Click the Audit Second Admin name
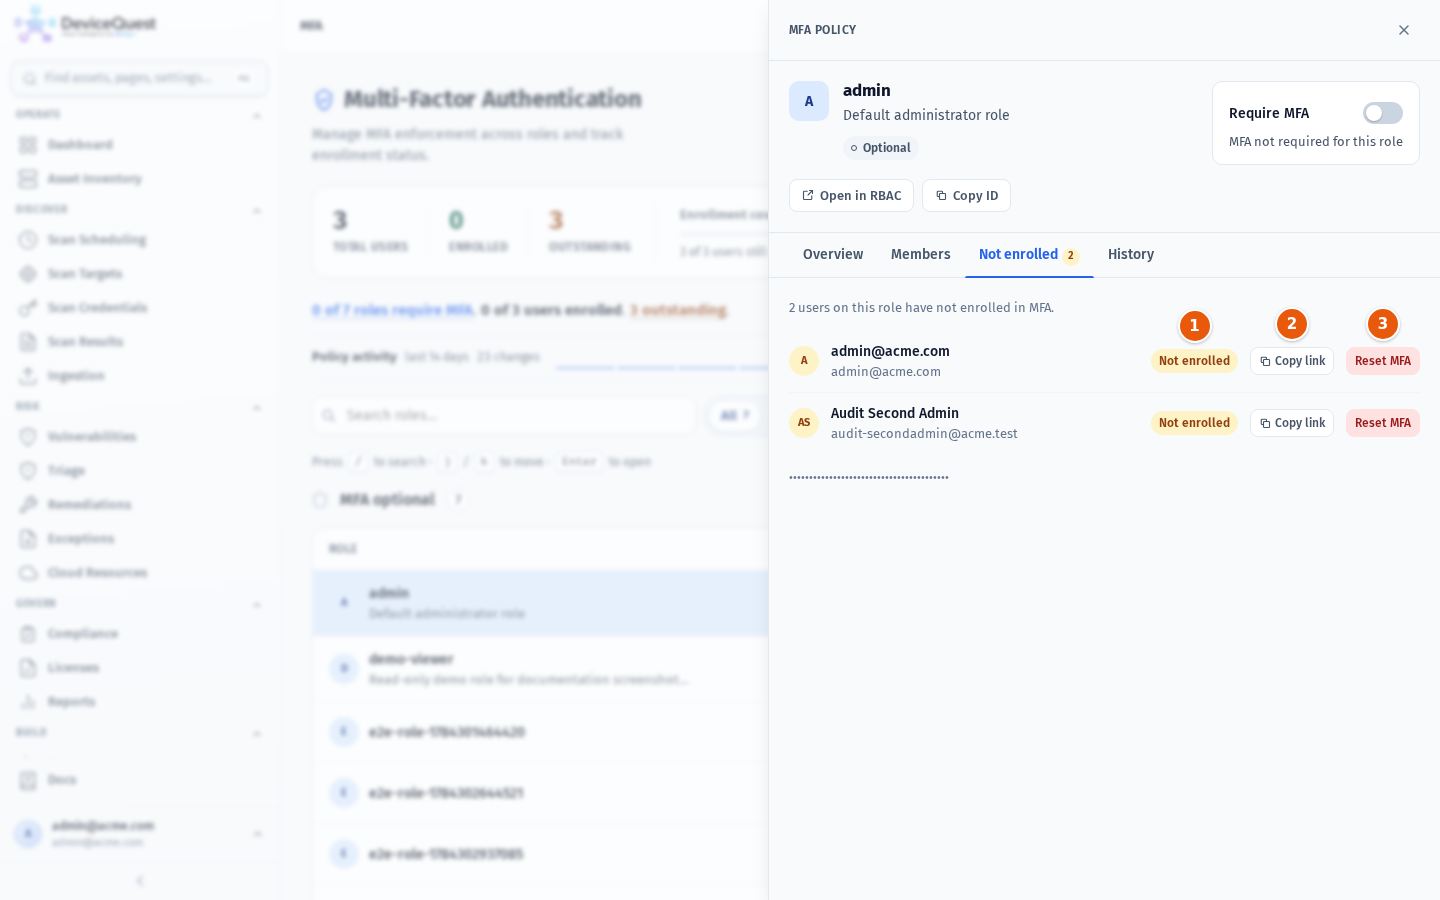Viewport: 1440px width, 900px height. tap(895, 413)
